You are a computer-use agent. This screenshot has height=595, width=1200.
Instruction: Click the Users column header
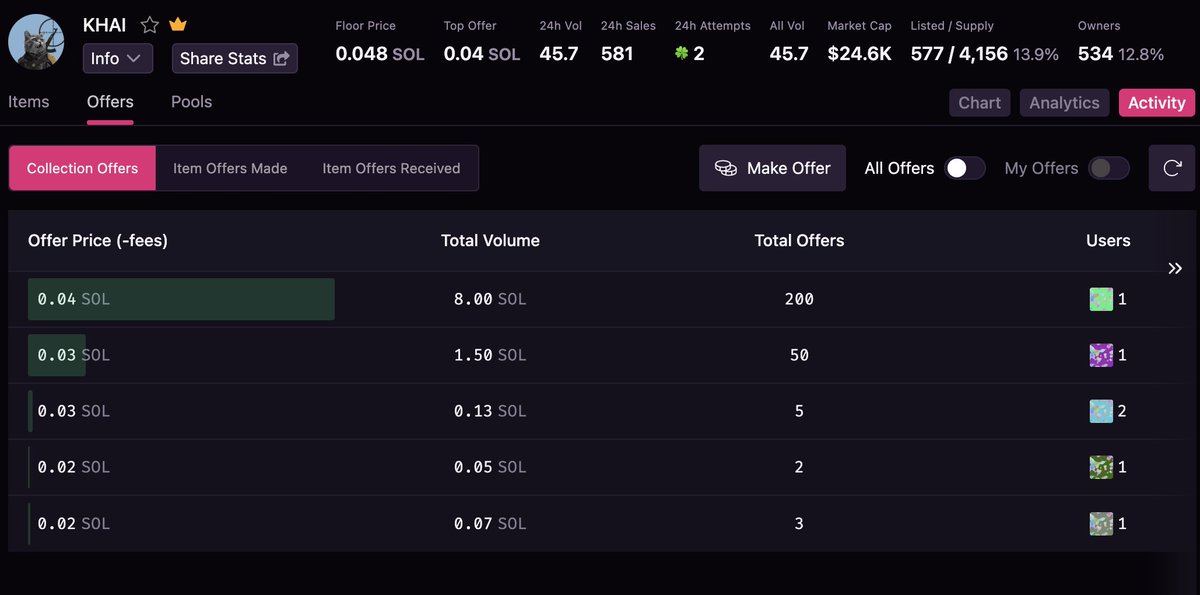click(1108, 240)
